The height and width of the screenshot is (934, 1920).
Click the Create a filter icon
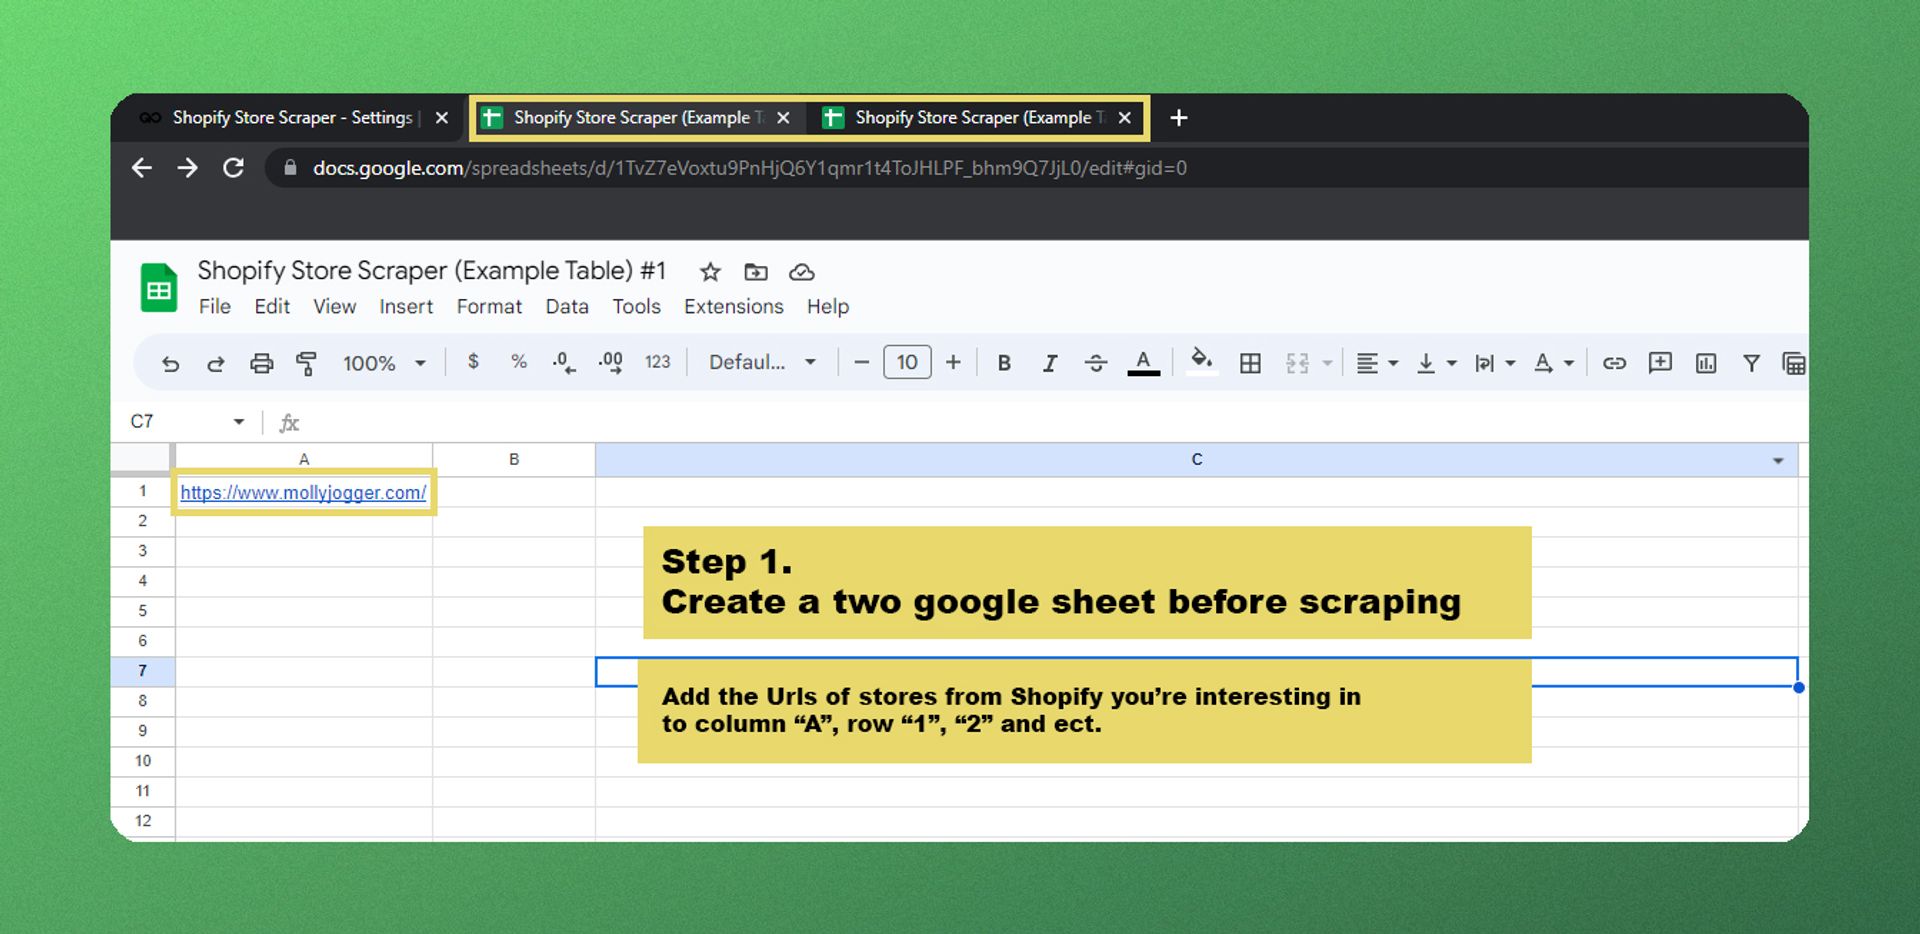point(1751,363)
